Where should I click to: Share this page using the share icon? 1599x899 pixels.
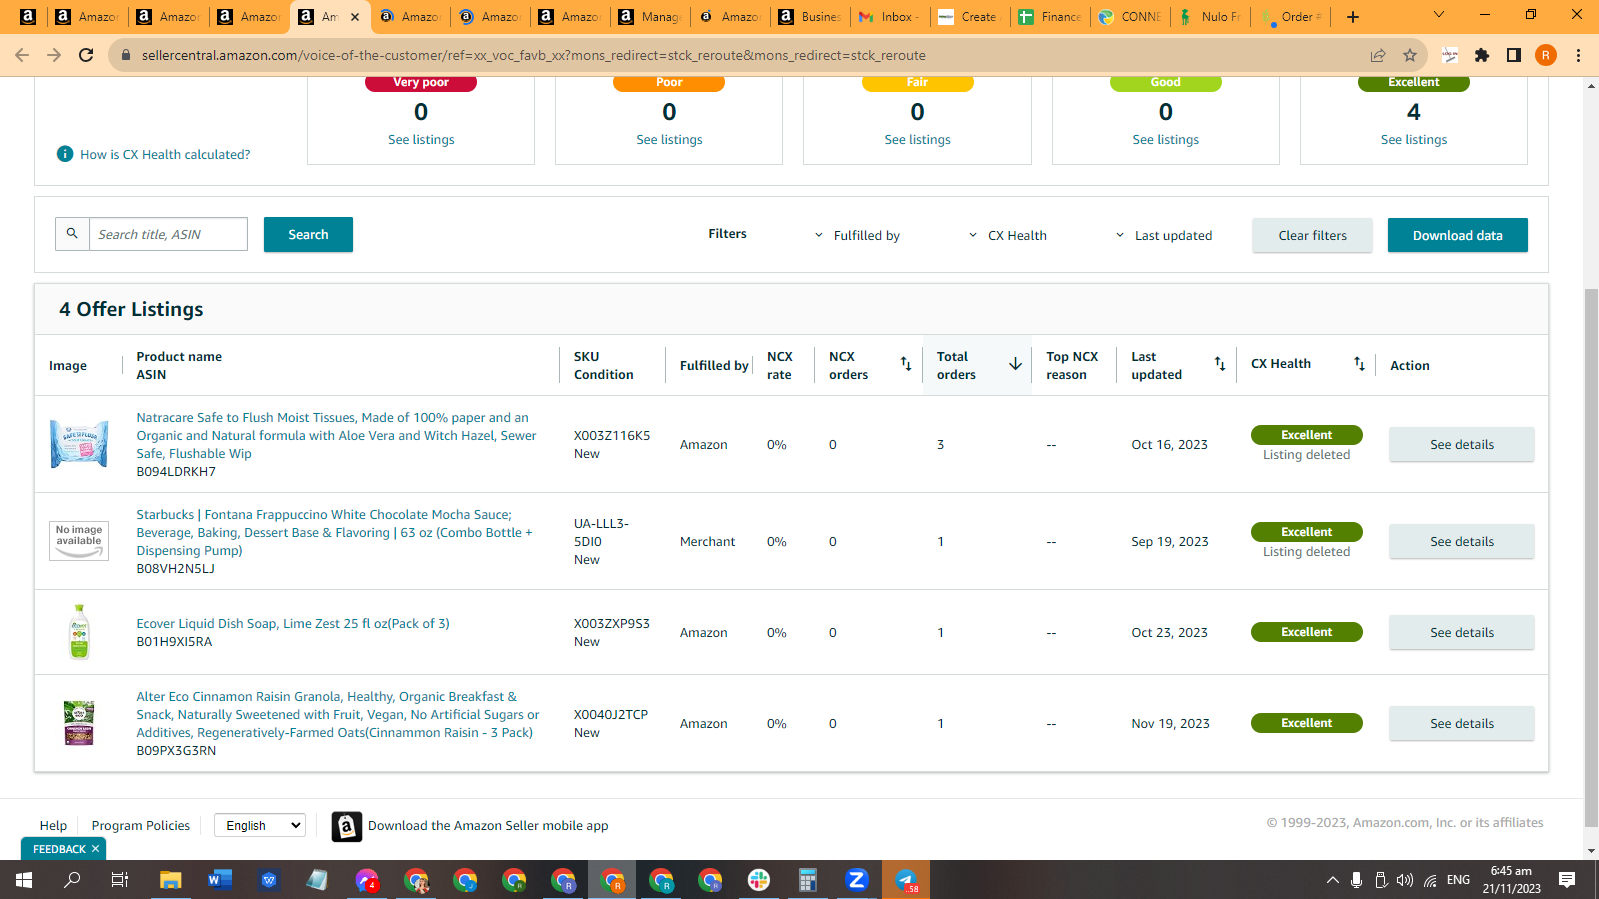(1378, 55)
